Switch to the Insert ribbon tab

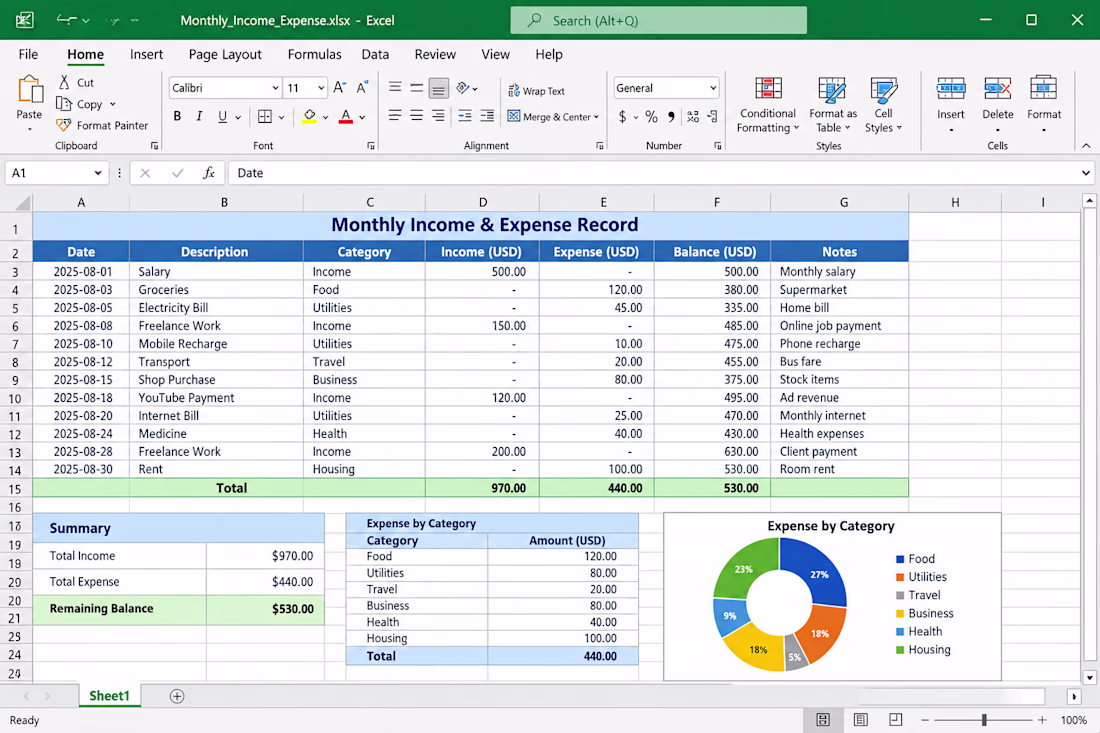click(x=146, y=54)
